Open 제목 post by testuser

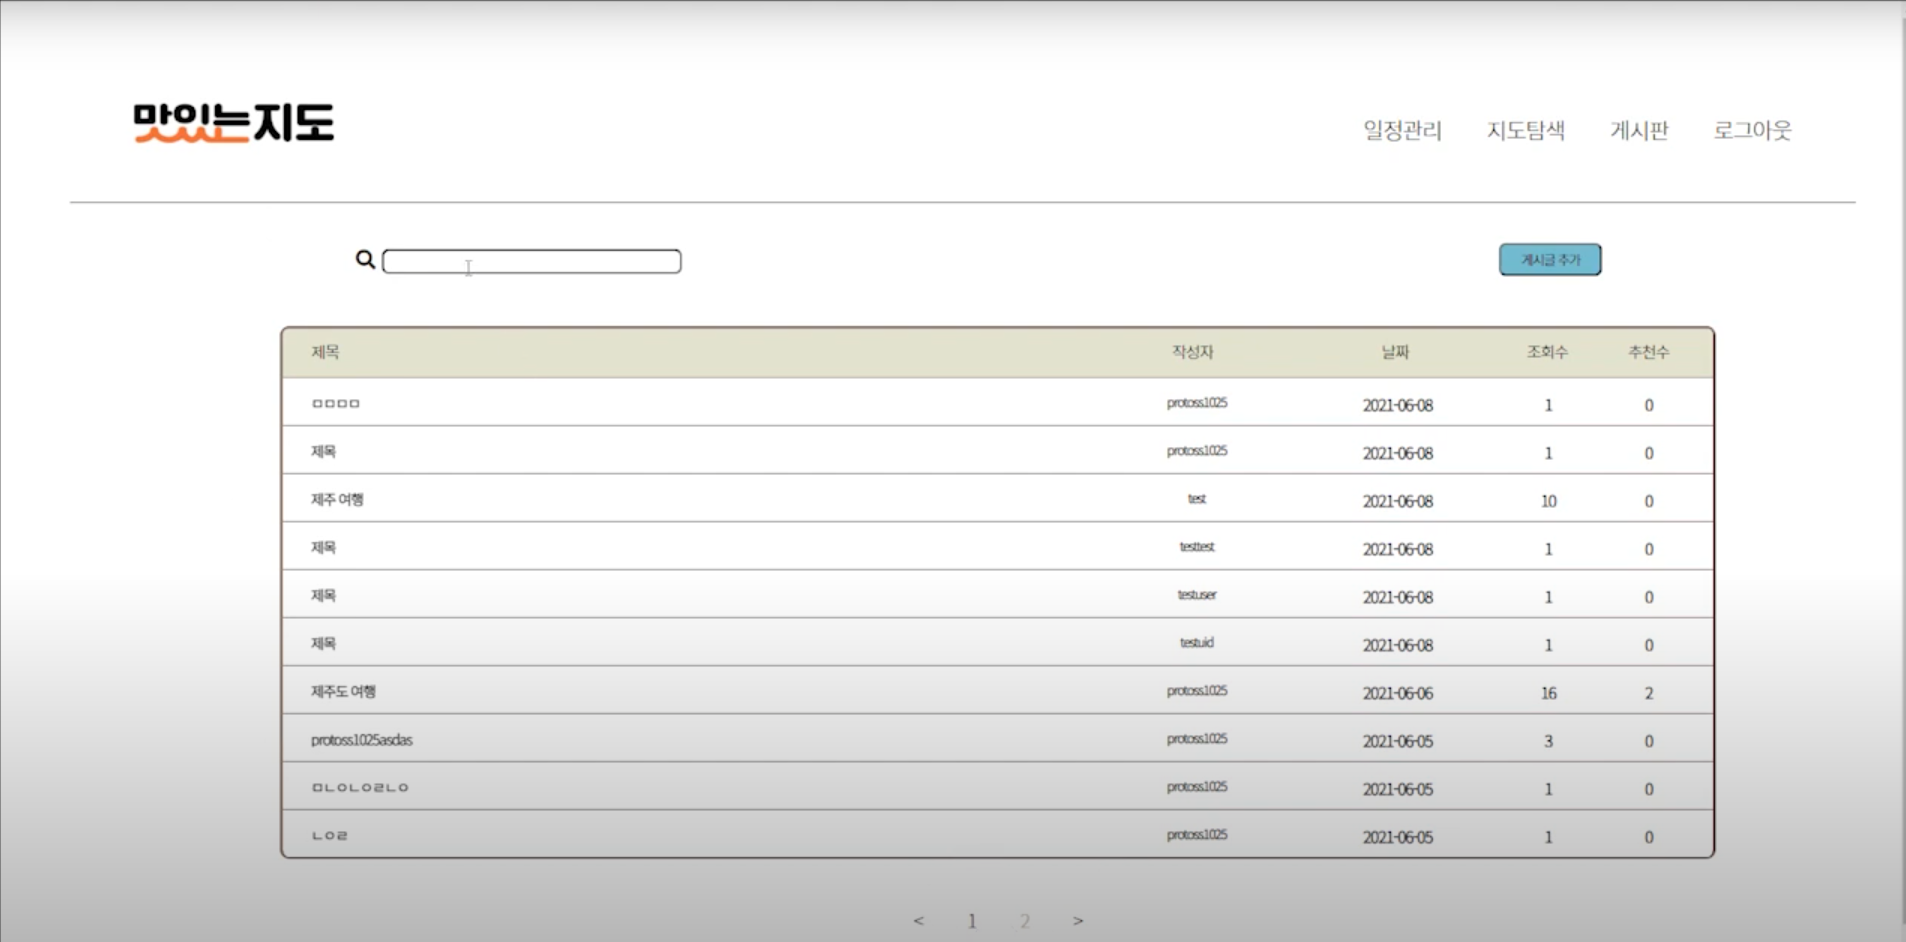(323, 596)
